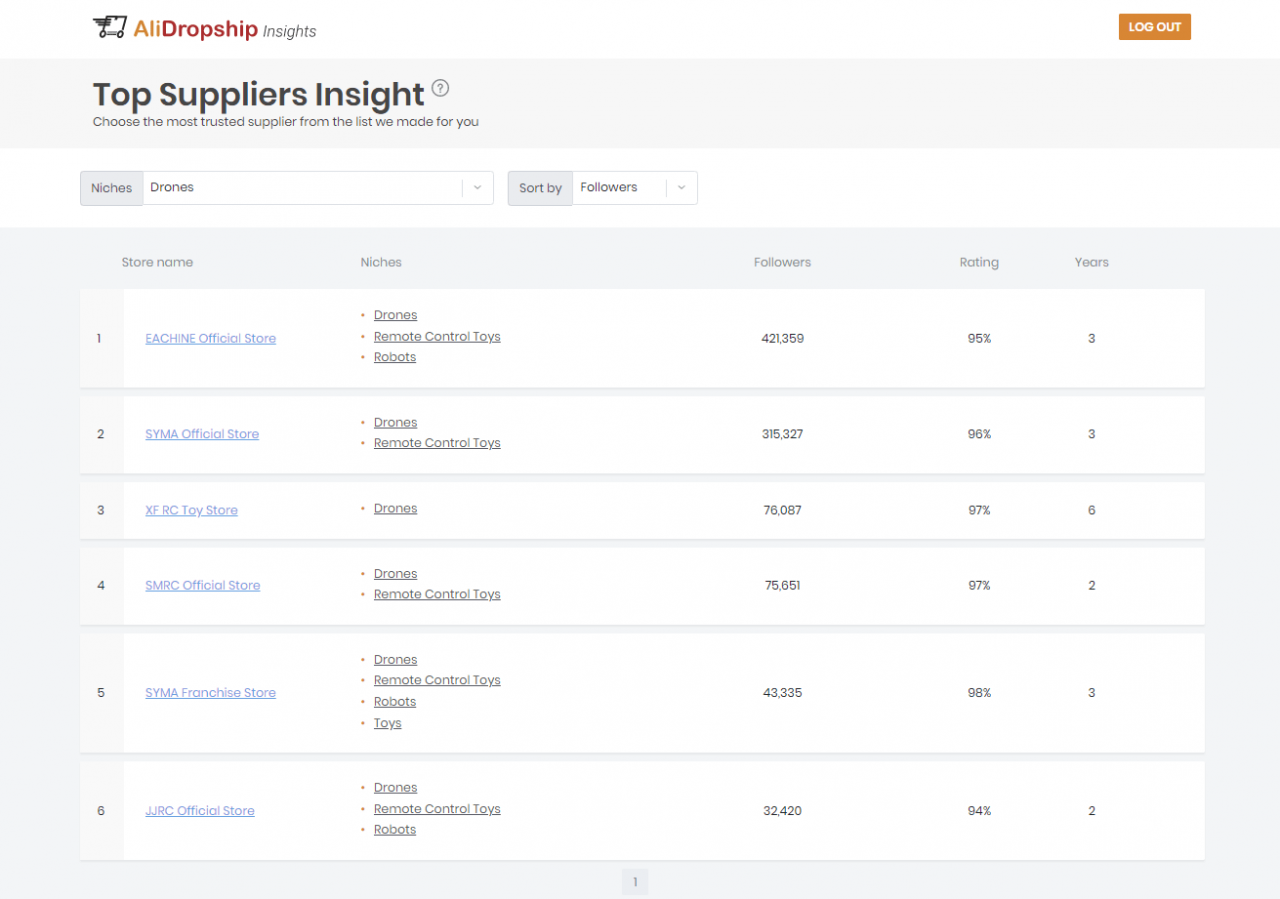Click the orange LOG OUT button
1280x899 pixels.
tap(1154, 27)
